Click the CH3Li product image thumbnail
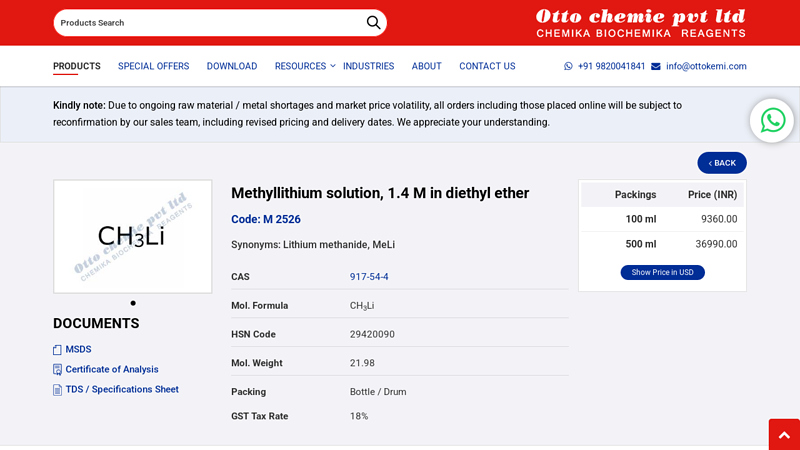Viewport: 800px width, 450px height. pos(132,236)
